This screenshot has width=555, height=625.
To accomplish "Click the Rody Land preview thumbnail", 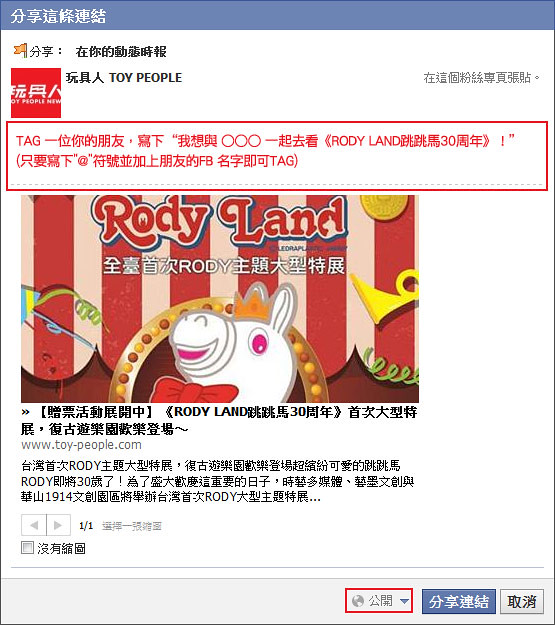I will (220, 299).
